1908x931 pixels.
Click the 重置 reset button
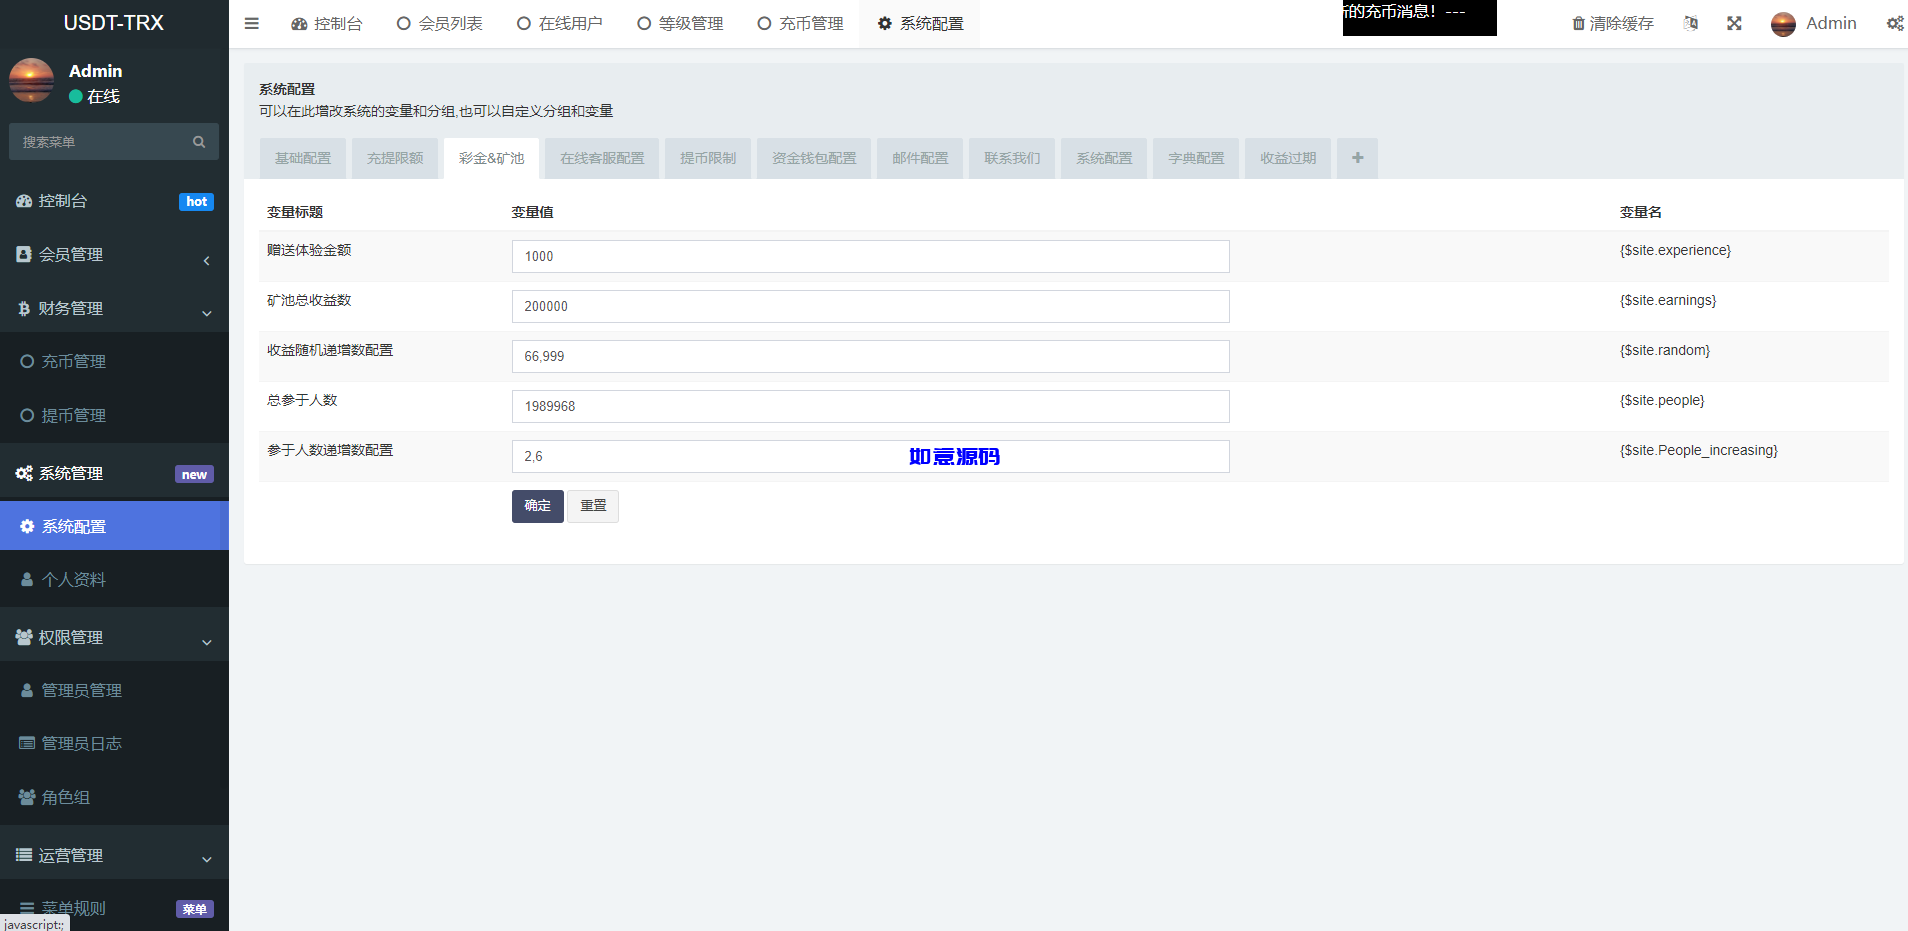tap(593, 506)
